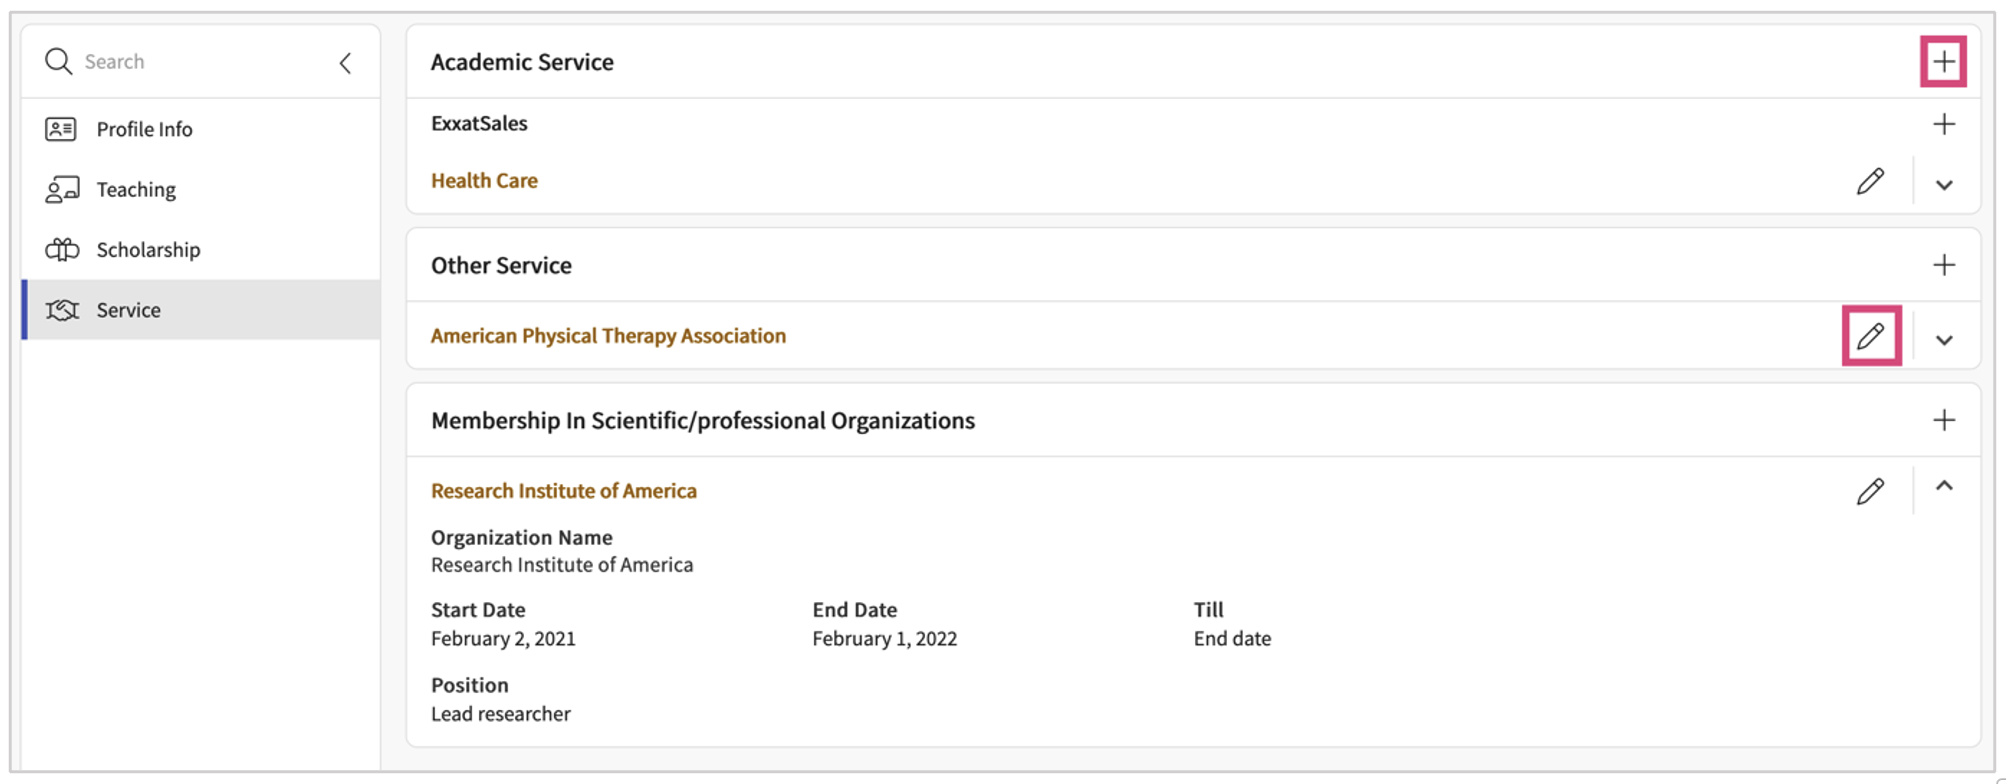Expand American Physical Therapy Association details

[x=1943, y=340]
